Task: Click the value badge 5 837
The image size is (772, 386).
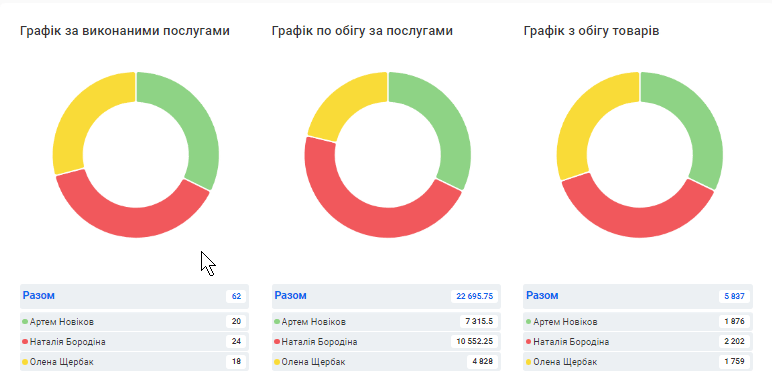Action: [x=734, y=296]
